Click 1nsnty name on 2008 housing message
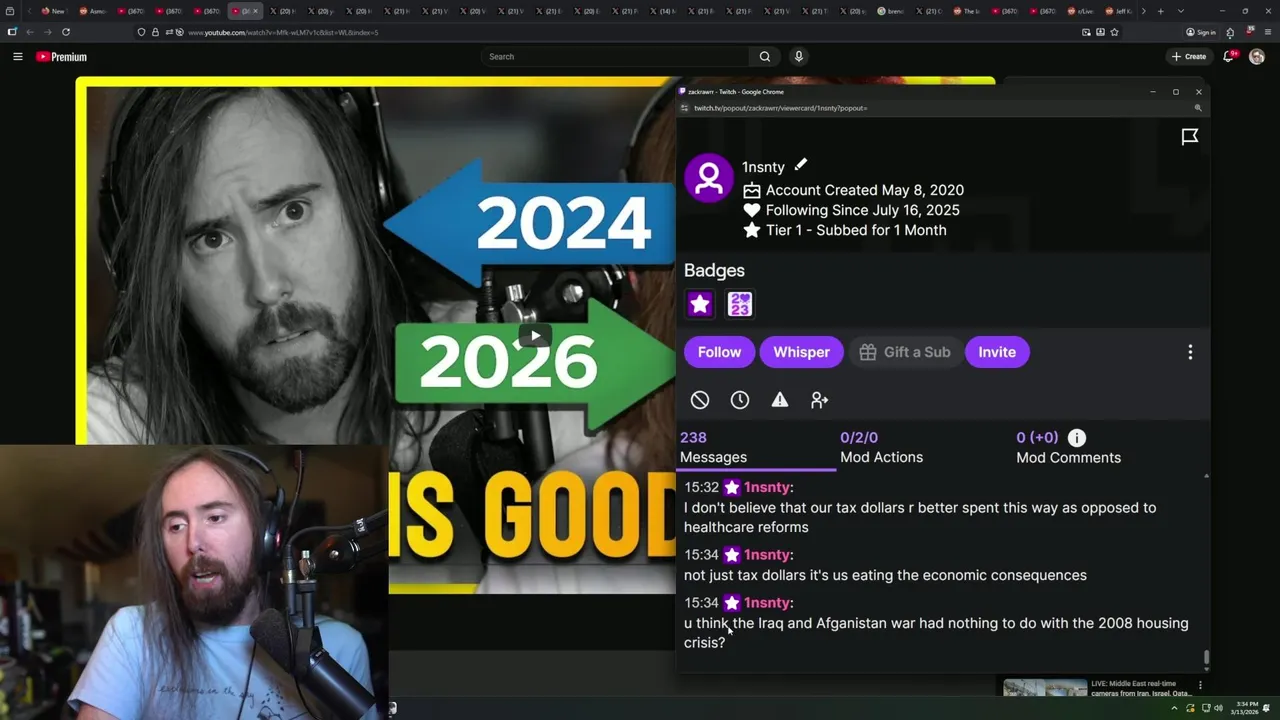The image size is (1280, 720). [767, 603]
